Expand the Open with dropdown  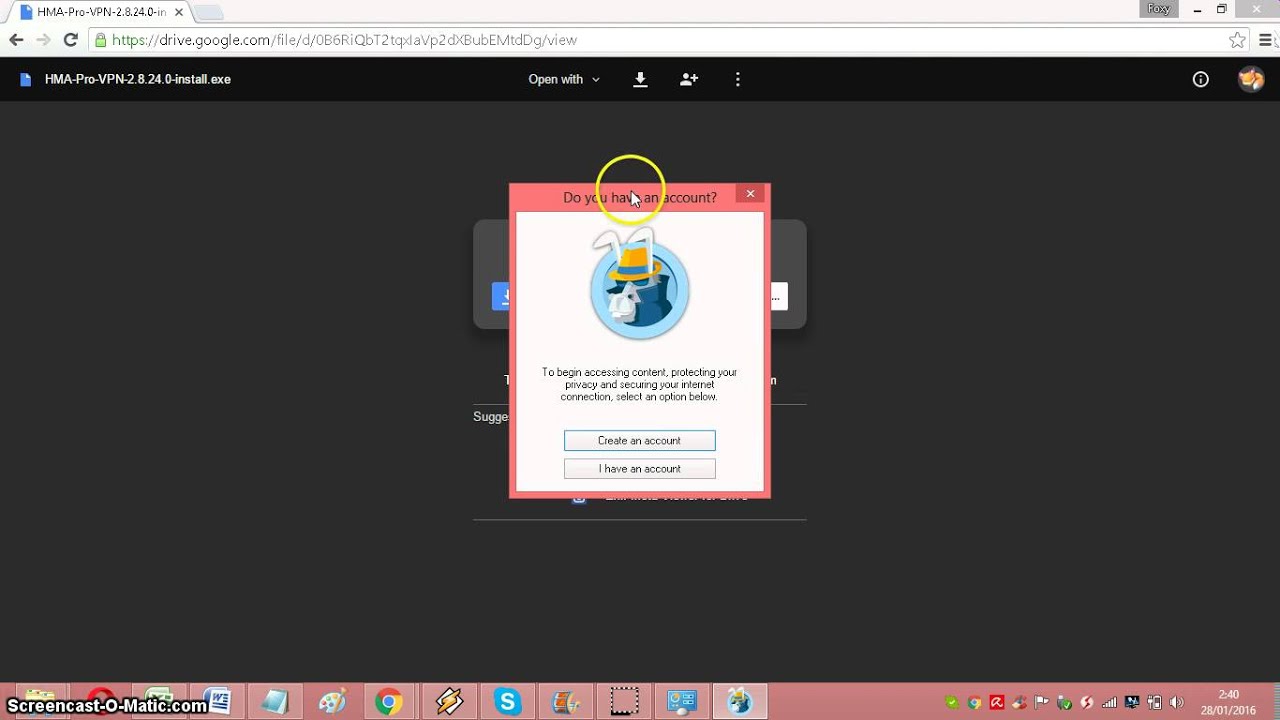coord(564,79)
